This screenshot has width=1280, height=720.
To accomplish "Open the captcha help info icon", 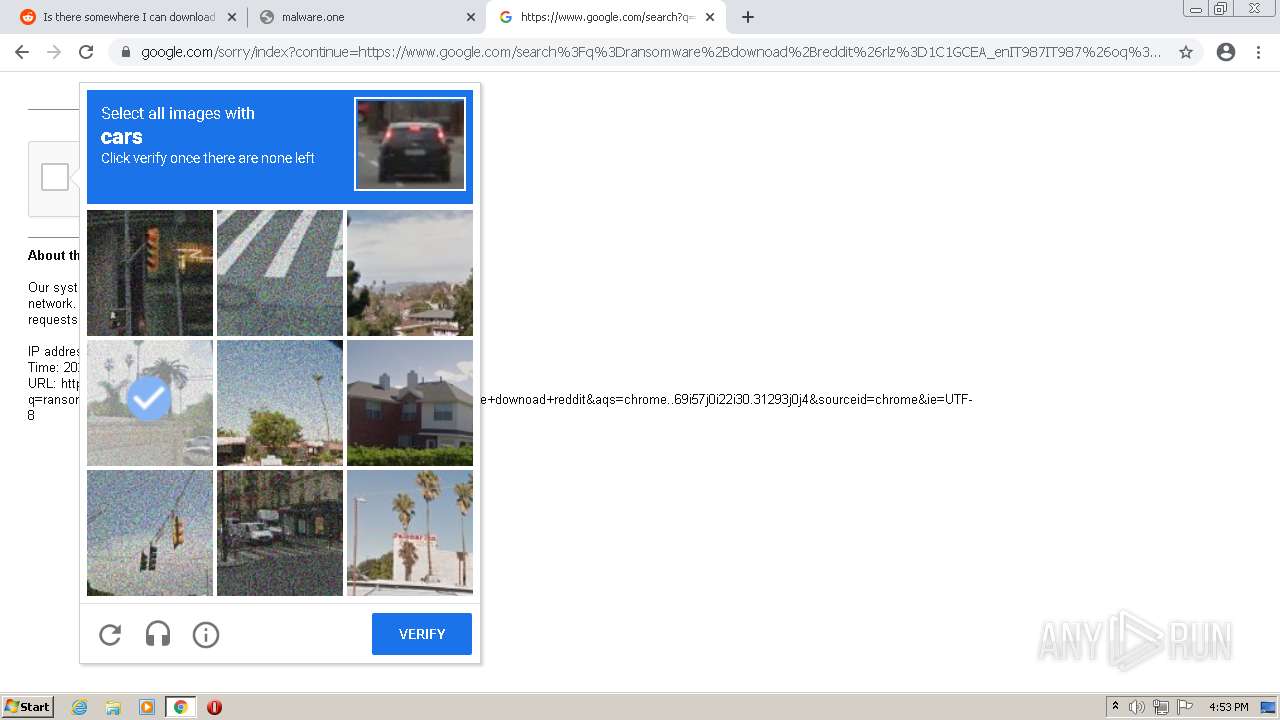I will coord(206,634).
